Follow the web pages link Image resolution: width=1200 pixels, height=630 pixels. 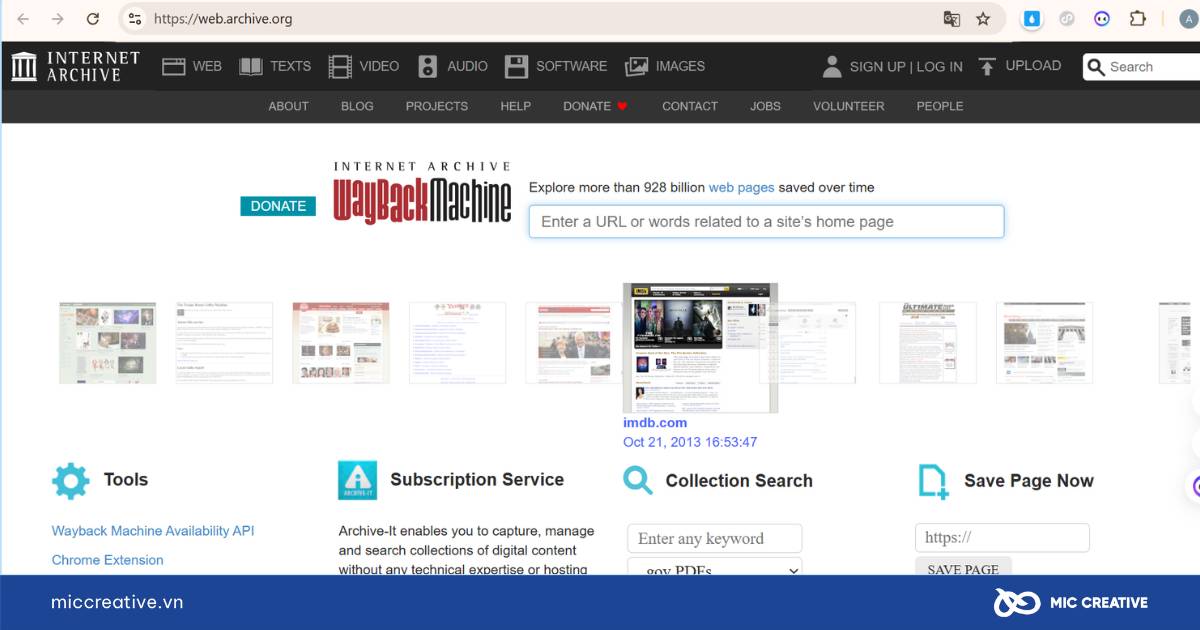(742, 187)
